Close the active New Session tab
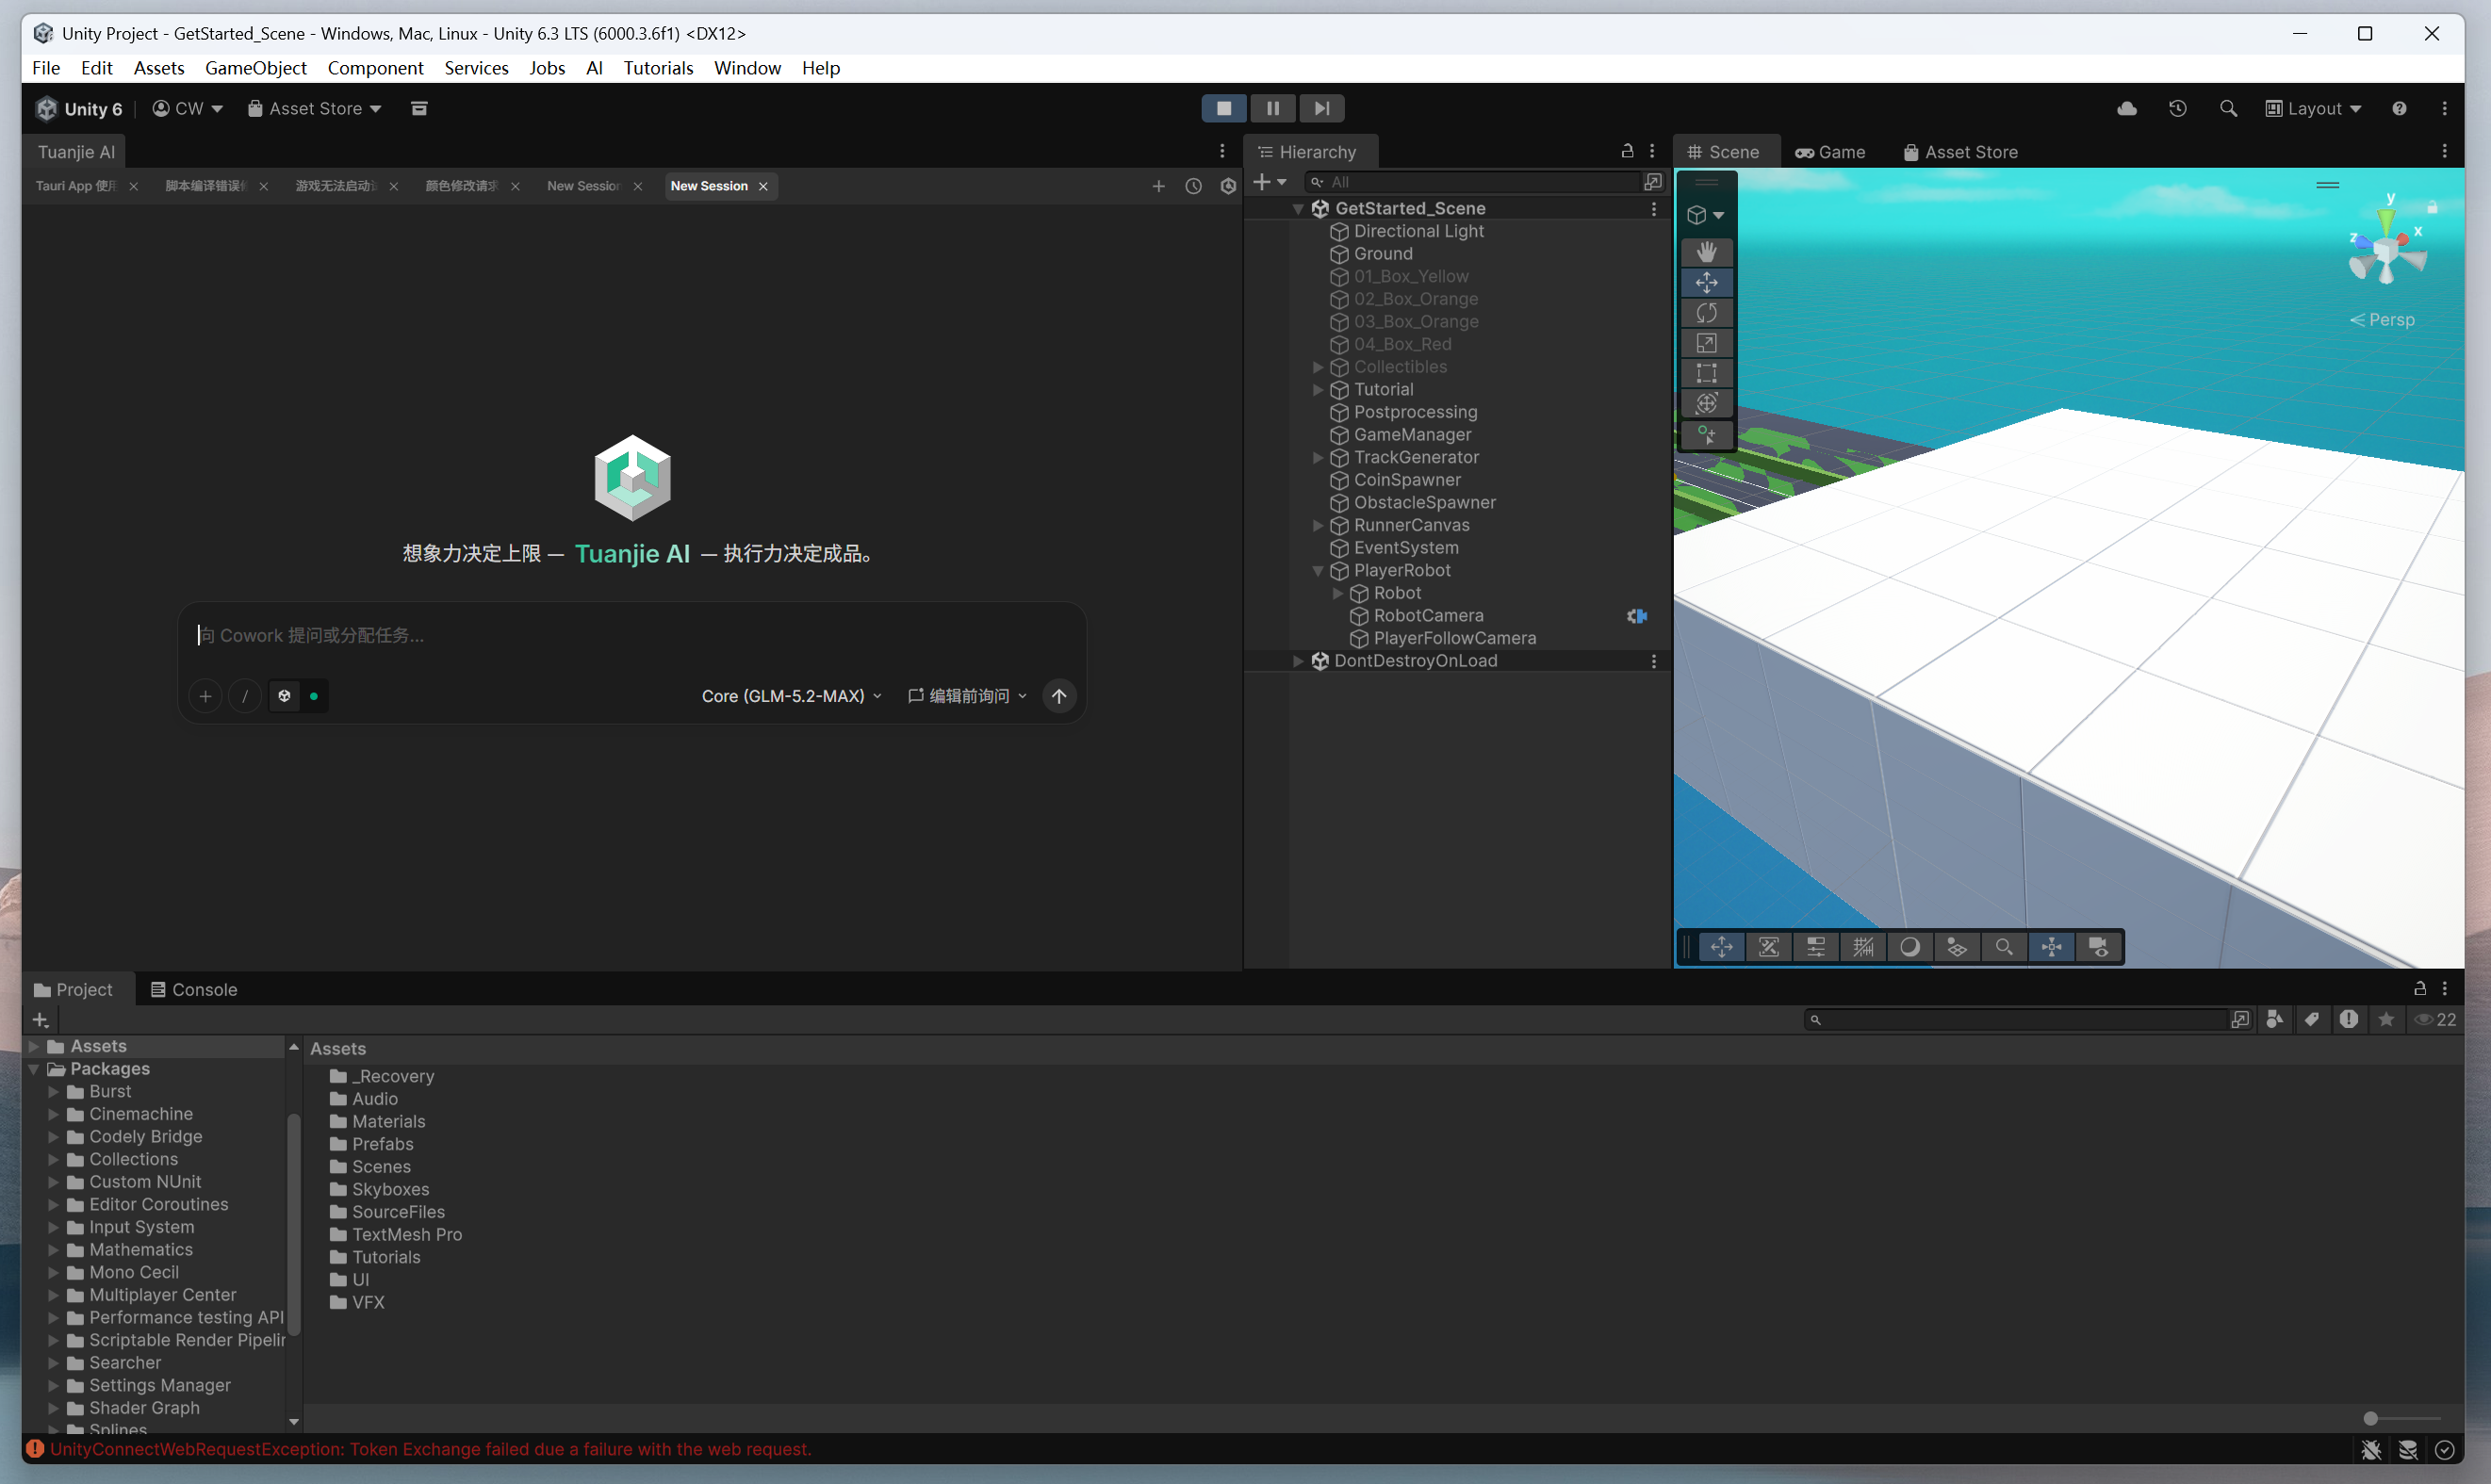2491x1484 pixels. (763, 186)
